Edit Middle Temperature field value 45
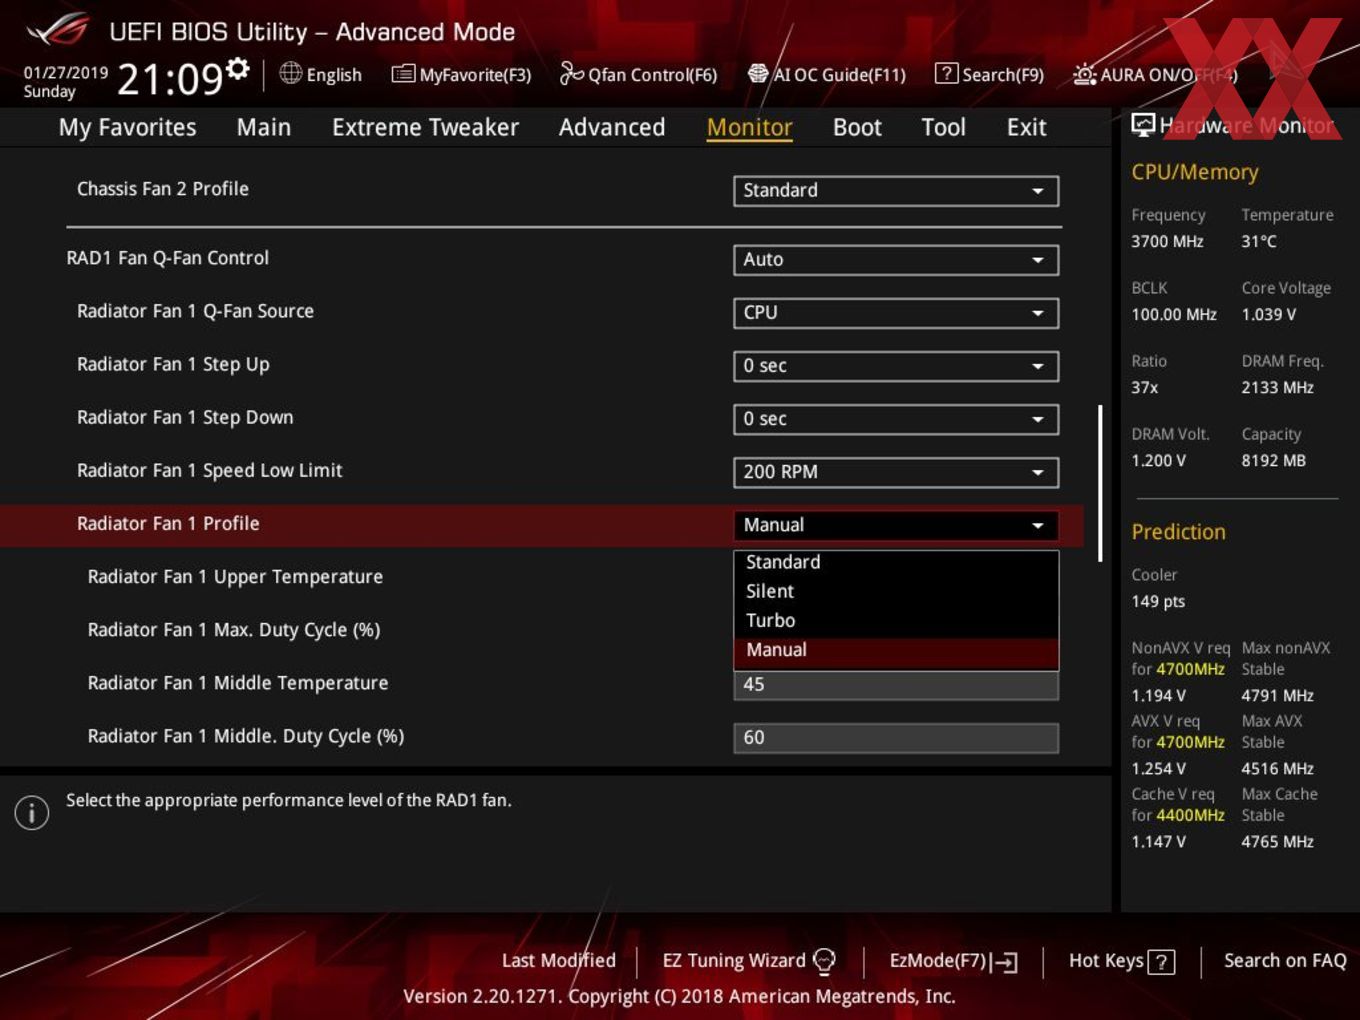 896,685
